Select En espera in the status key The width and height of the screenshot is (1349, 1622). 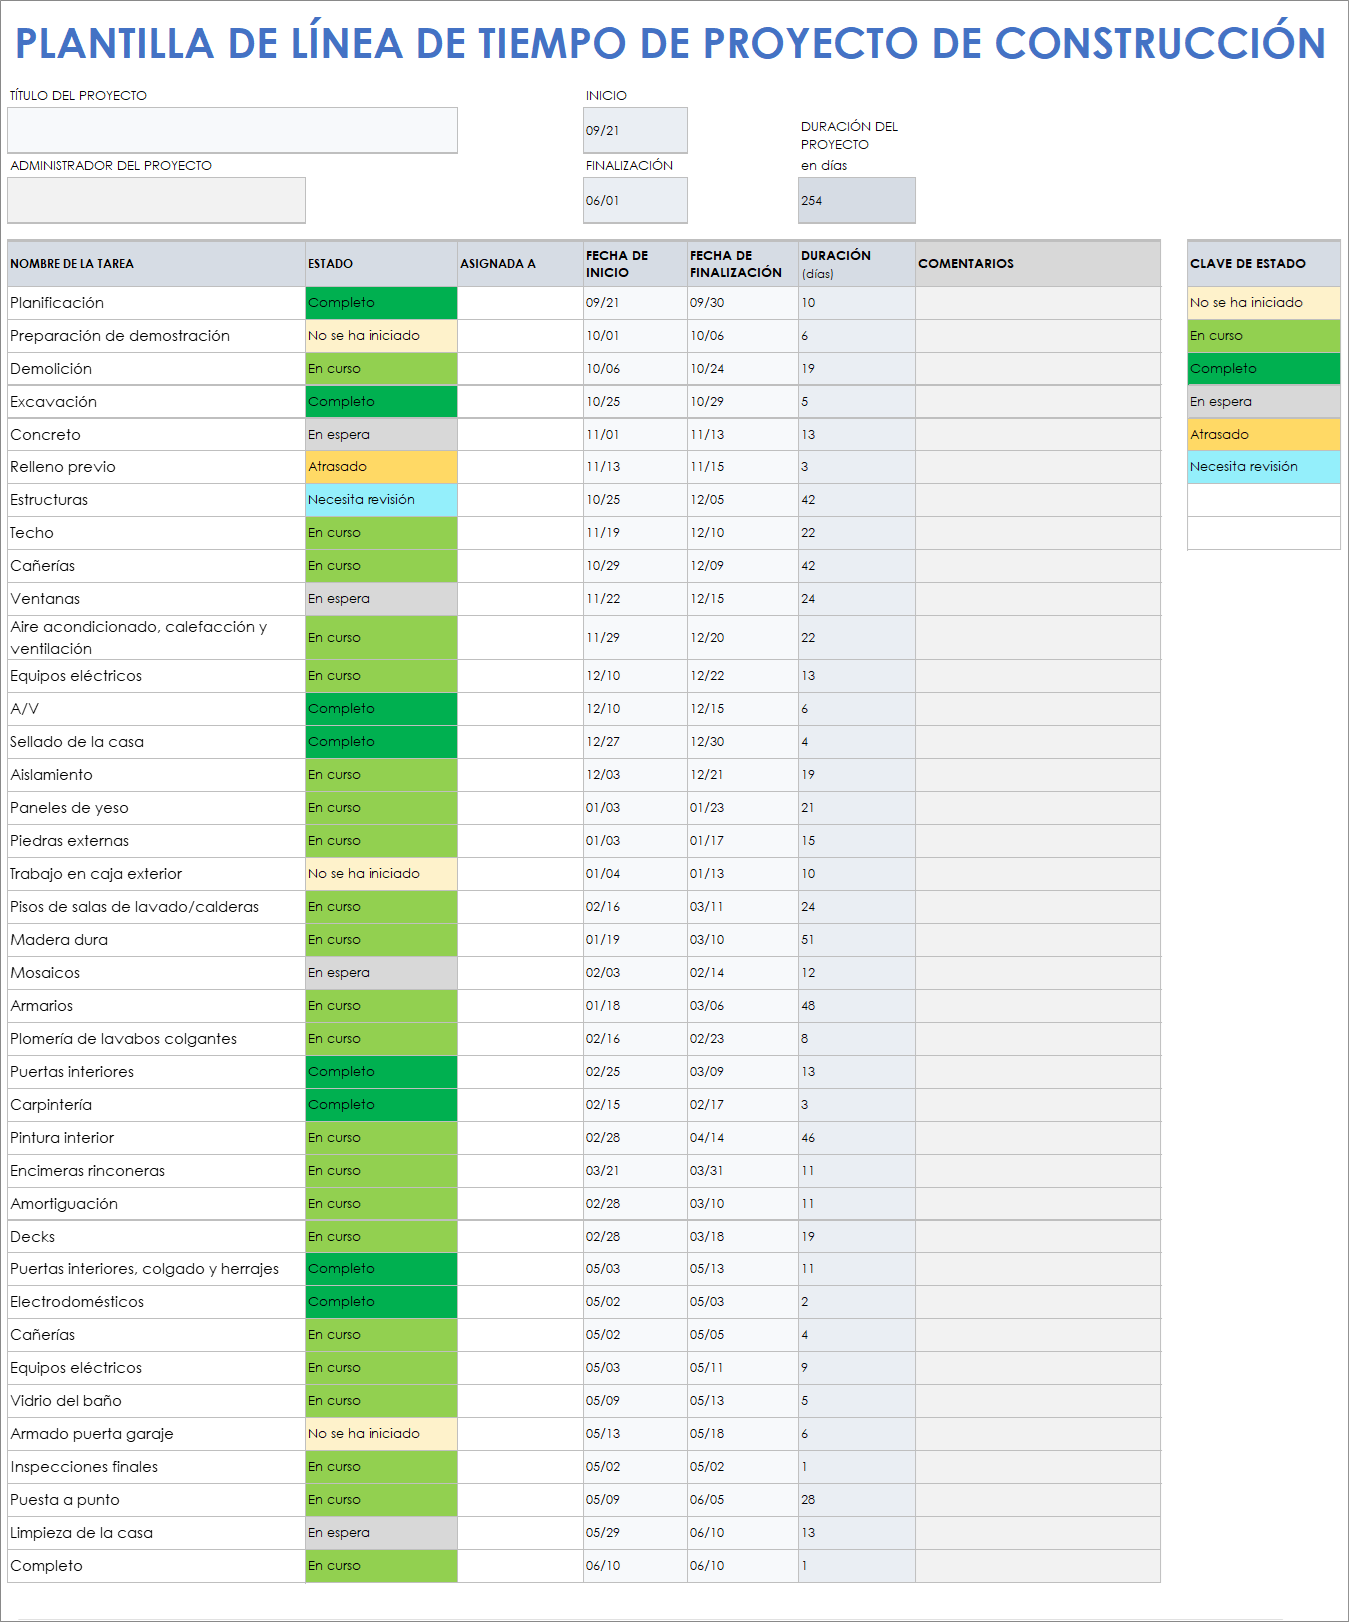[x=1263, y=402]
